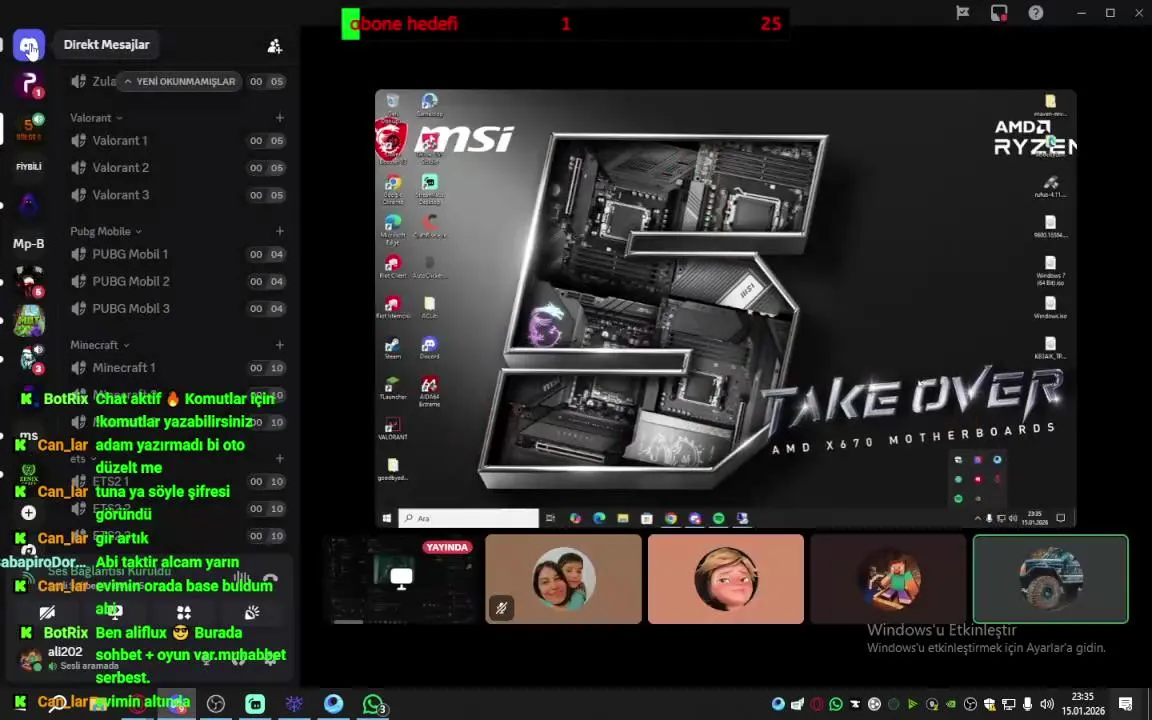The height and width of the screenshot is (720, 1152).
Task: Join voice channel PUBG Mobil 1
Action: (x=178, y=254)
